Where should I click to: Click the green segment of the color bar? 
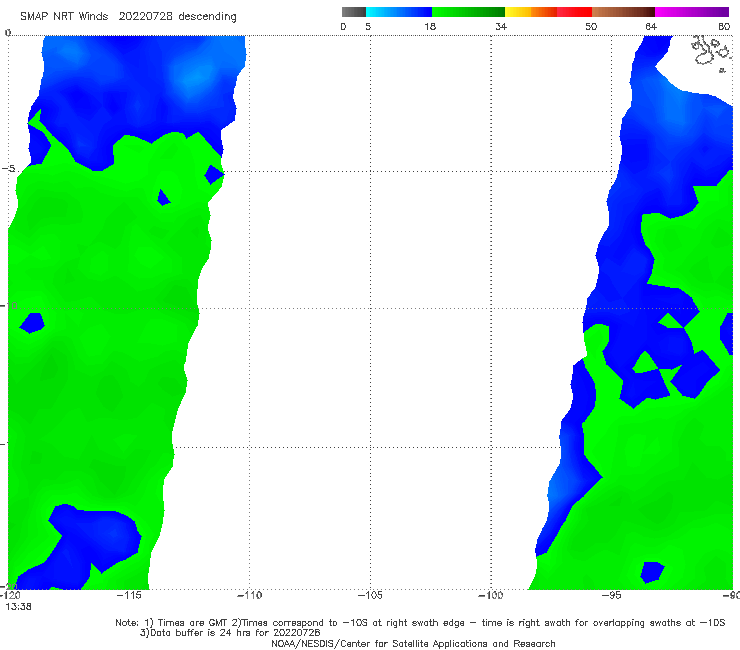click(468, 12)
